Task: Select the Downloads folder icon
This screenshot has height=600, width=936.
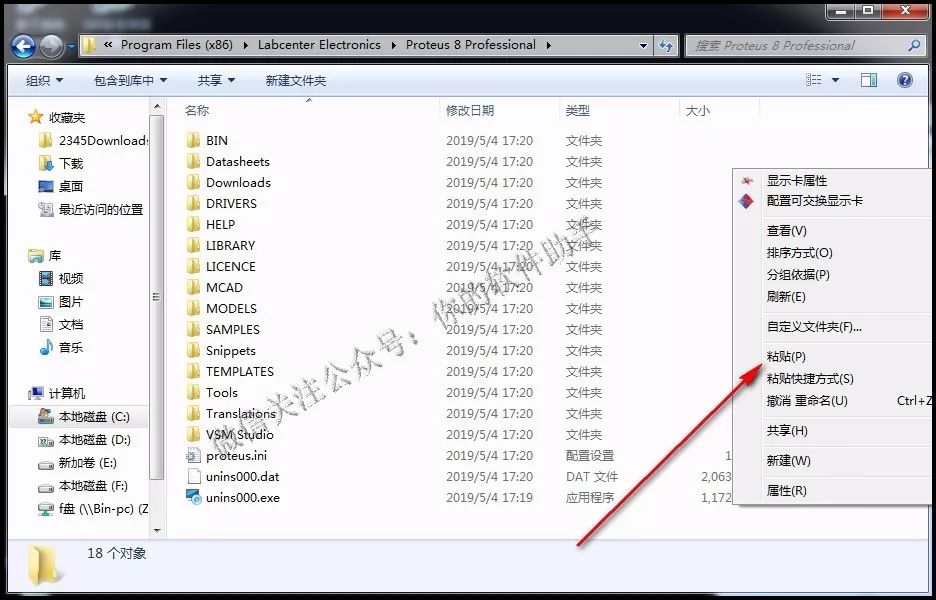Action: 193,182
